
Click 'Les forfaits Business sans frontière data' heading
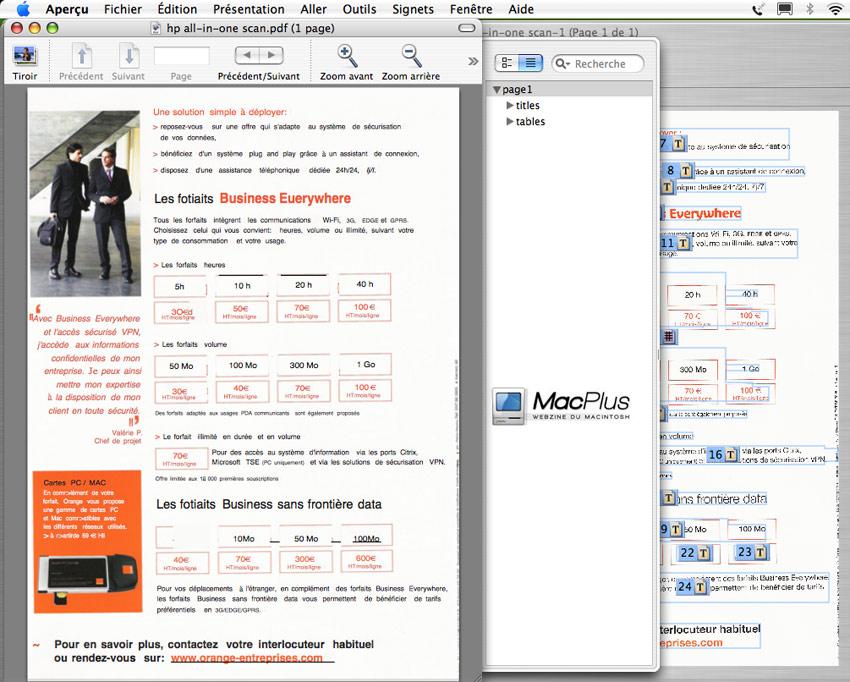pyautogui.click(x=269, y=505)
